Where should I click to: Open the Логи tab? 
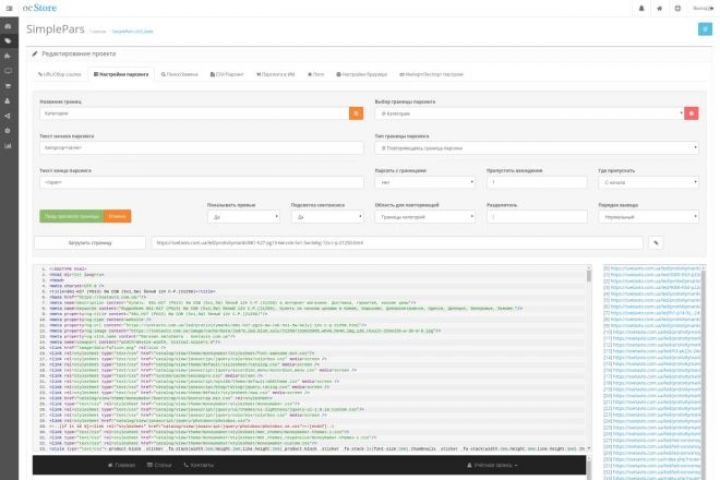[x=316, y=74]
